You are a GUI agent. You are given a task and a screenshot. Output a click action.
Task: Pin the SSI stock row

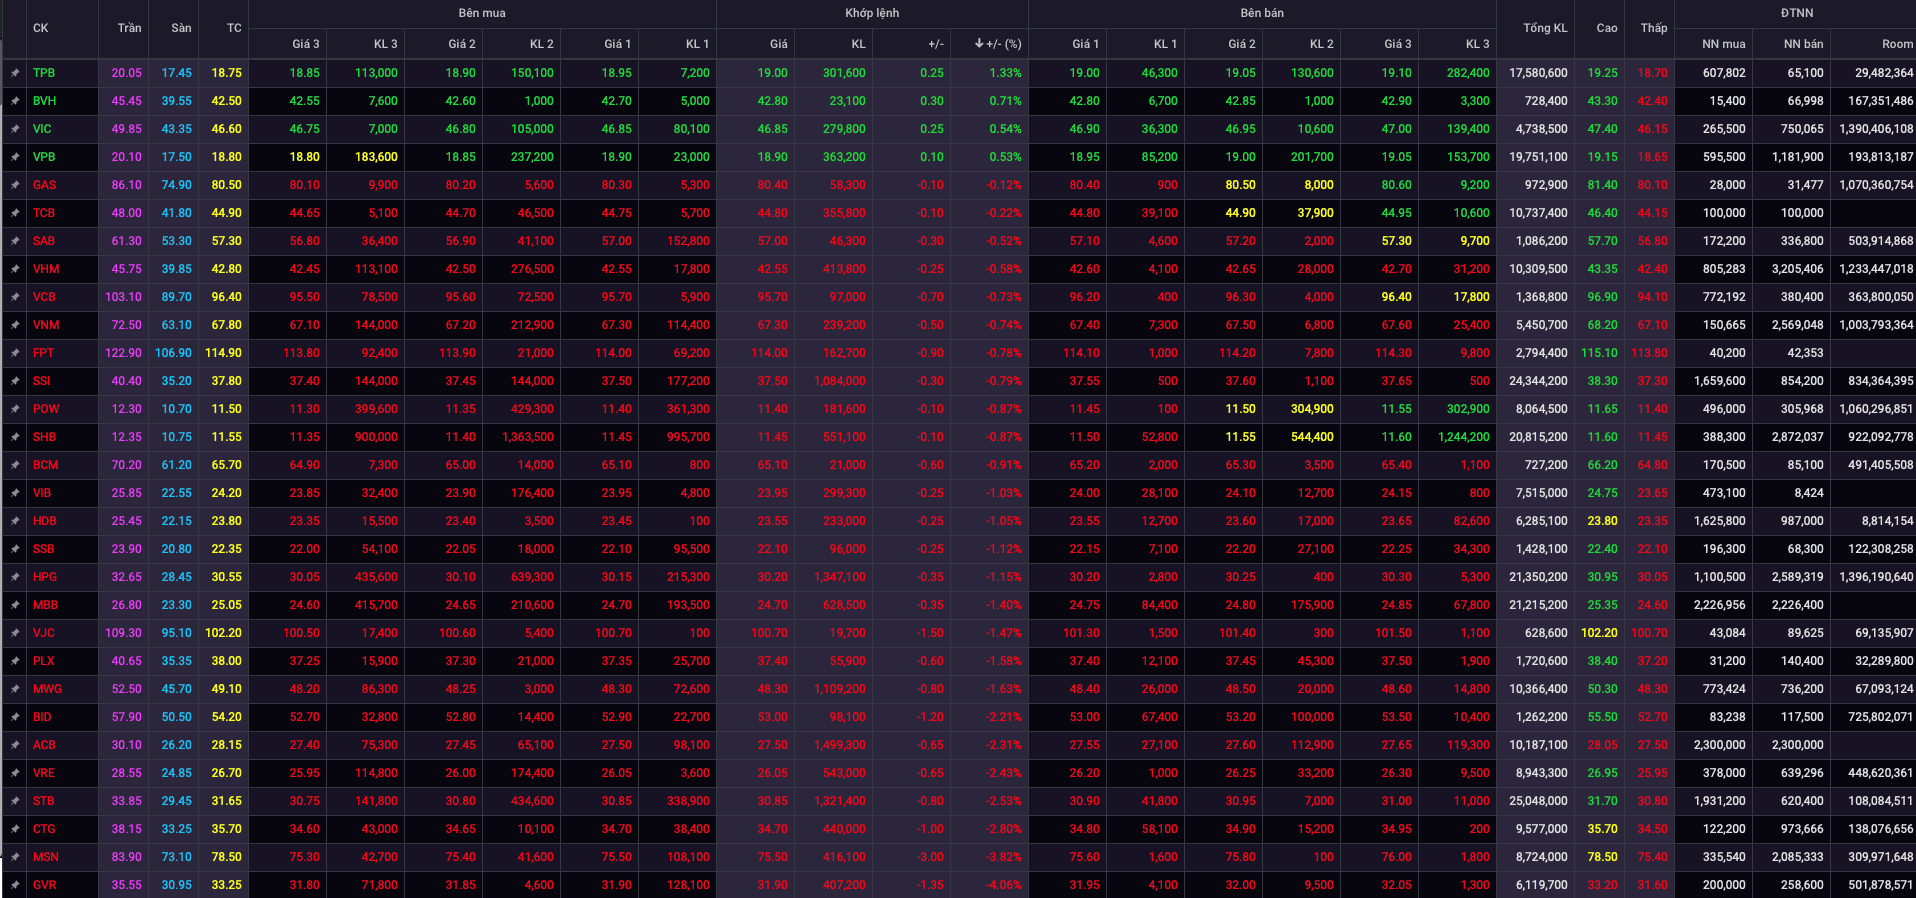(x=15, y=381)
